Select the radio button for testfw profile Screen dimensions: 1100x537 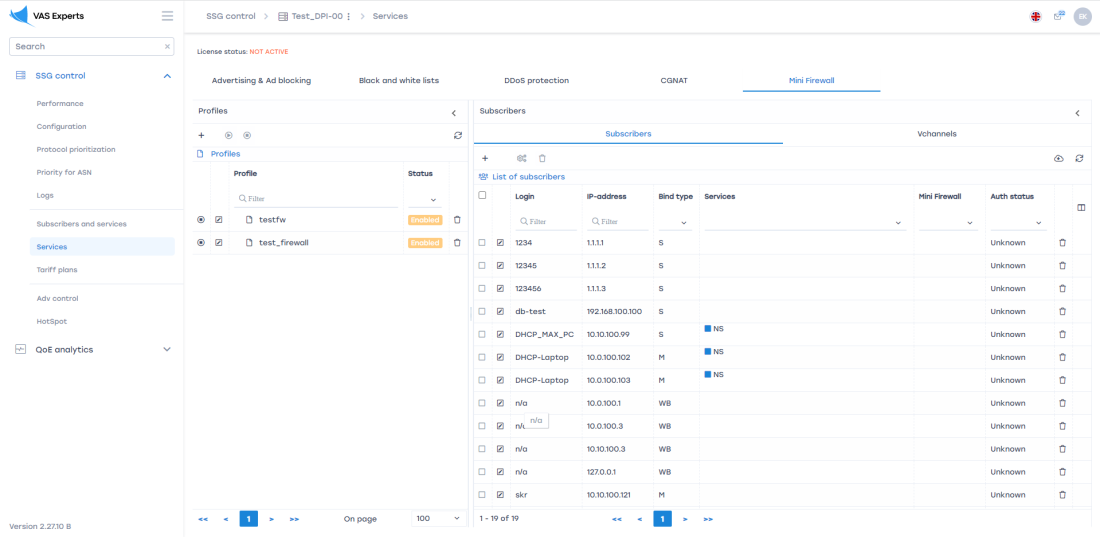pos(201,219)
